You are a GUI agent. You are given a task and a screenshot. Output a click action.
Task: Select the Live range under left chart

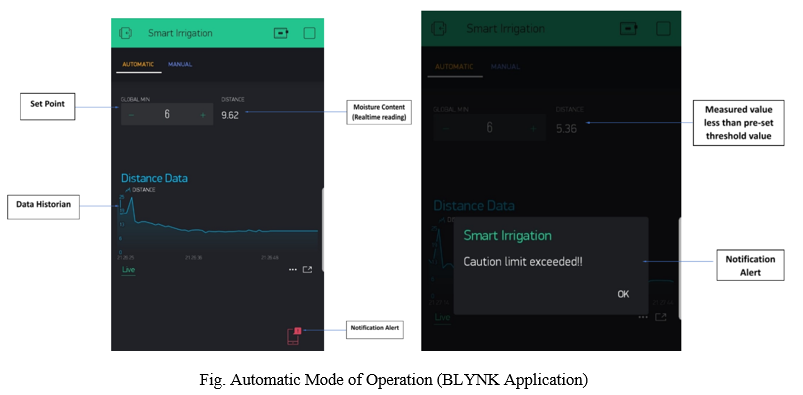tap(129, 269)
